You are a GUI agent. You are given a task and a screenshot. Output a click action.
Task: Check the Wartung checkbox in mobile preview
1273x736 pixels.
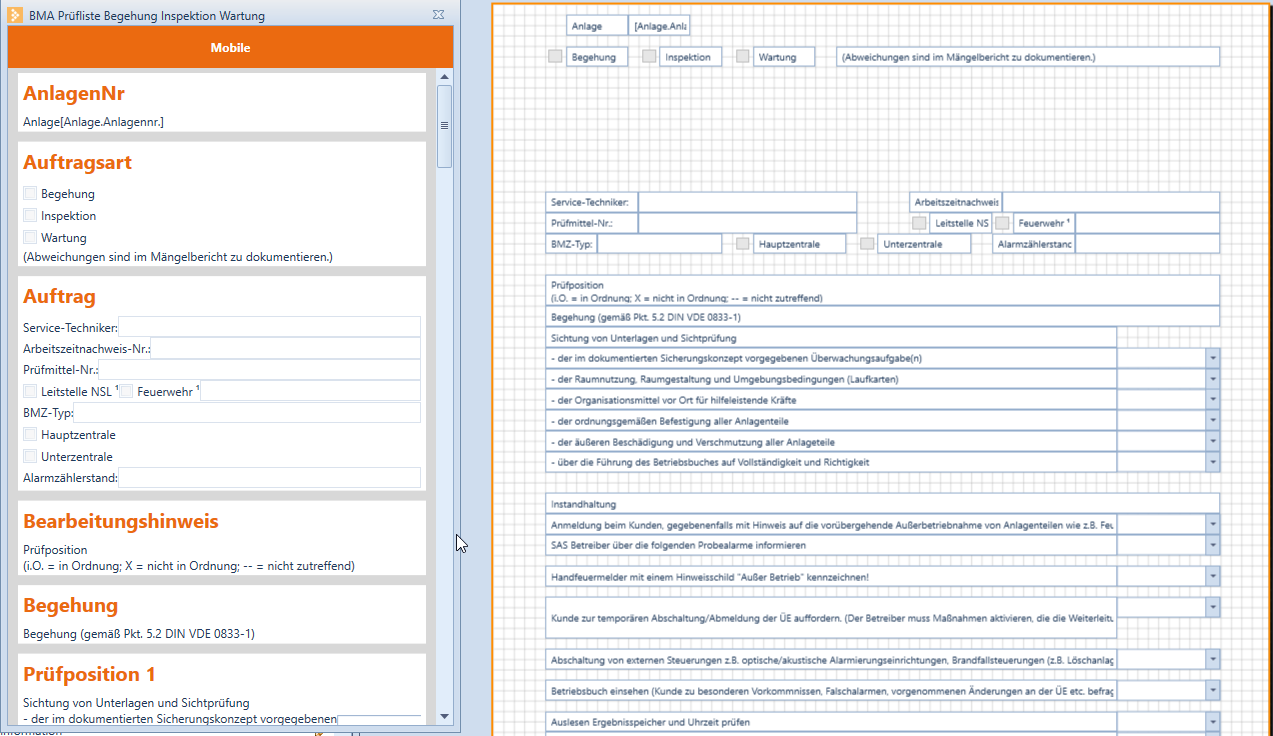point(30,238)
